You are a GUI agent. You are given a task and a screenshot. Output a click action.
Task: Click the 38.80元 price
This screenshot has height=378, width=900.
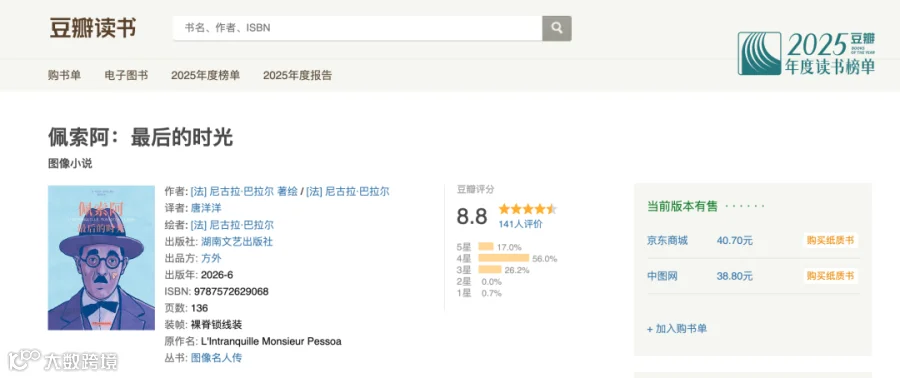pyautogui.click(x=735, y=276)
